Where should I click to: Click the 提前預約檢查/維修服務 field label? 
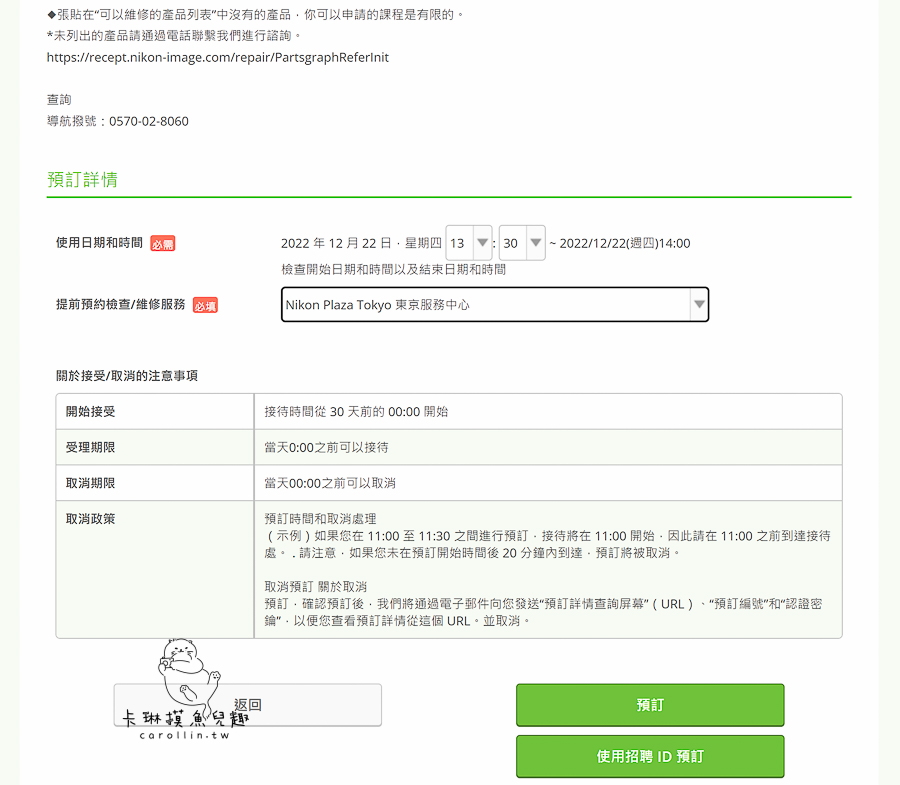pyautogui.click(x=120, y=305)
